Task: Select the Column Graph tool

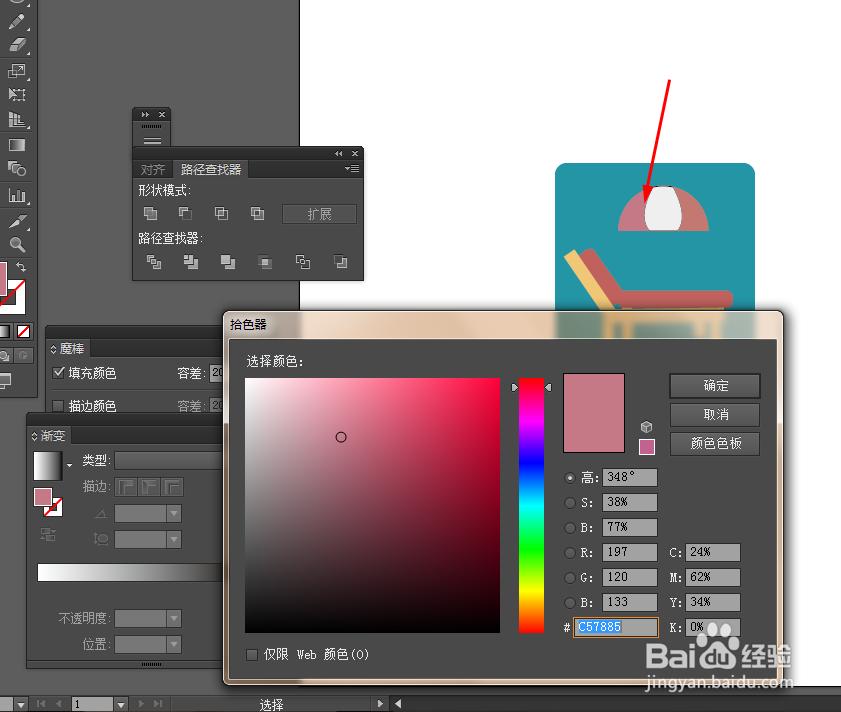Action: click(17, 195)
